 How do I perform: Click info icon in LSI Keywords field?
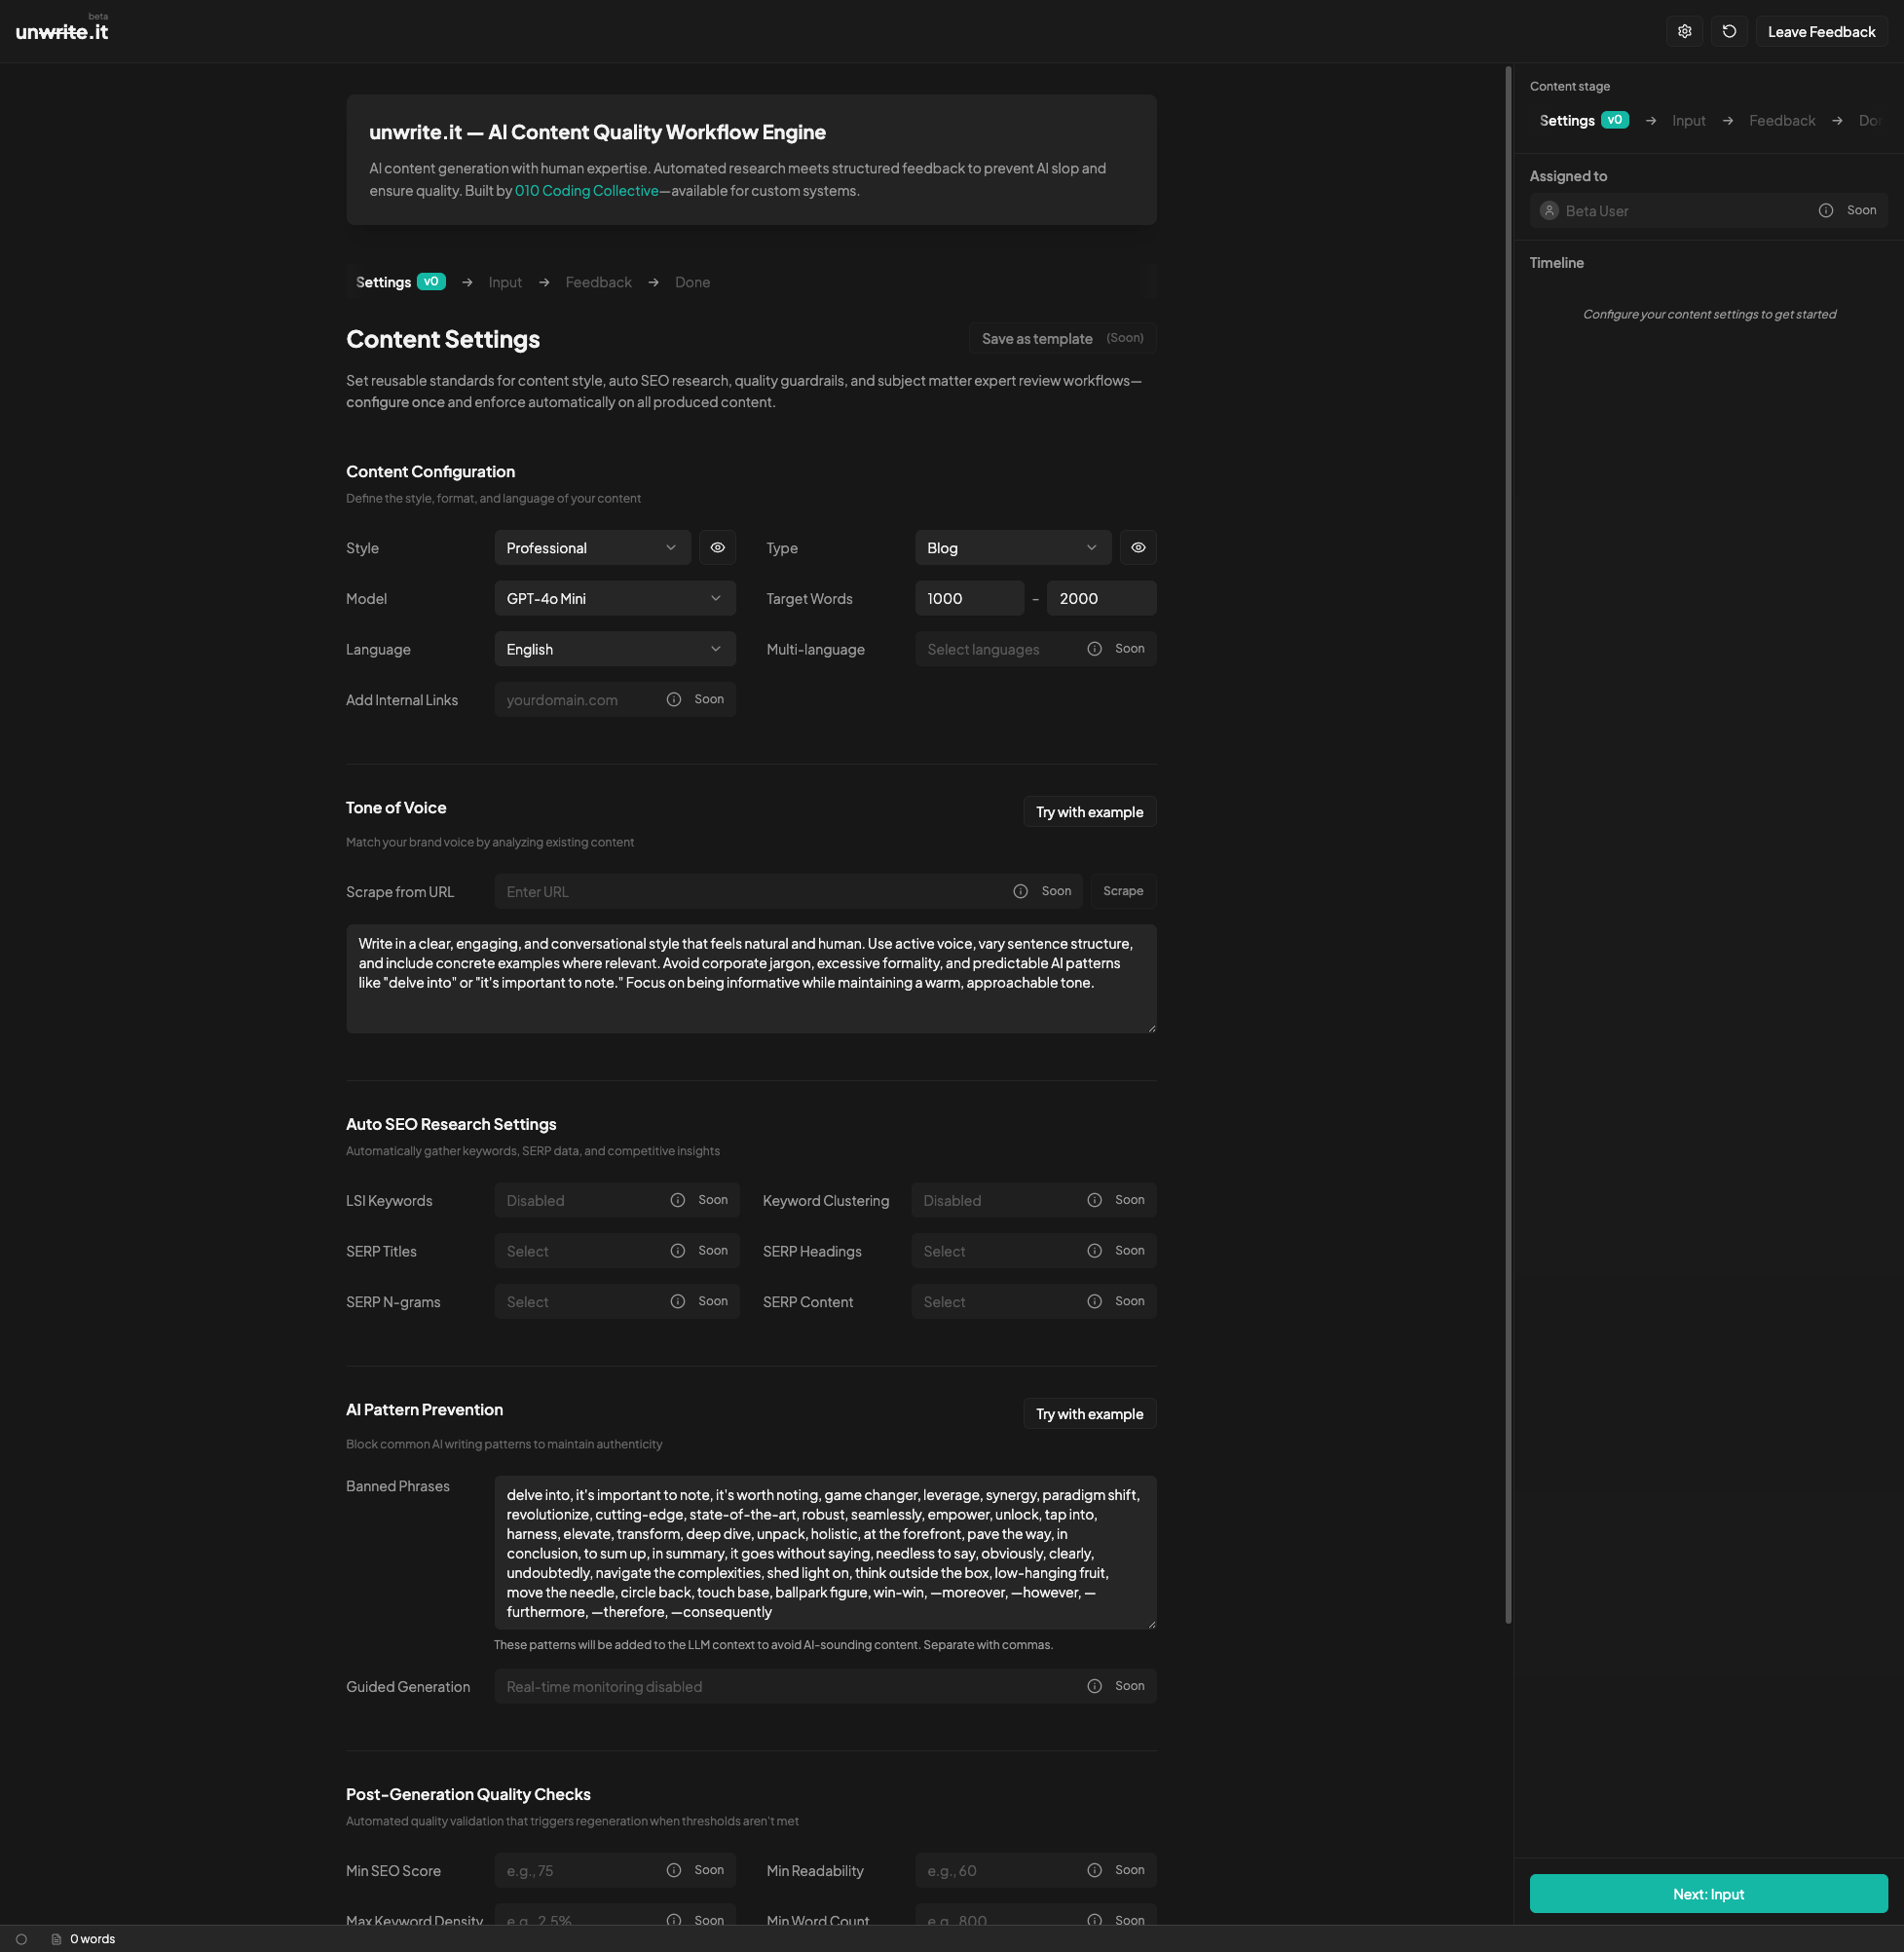pyautogui.click(x=677, y=1200)
